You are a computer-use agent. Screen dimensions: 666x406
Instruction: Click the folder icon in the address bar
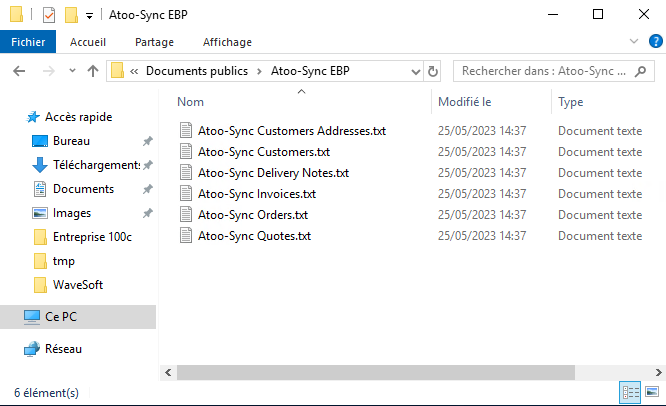(x=117, y=70)
